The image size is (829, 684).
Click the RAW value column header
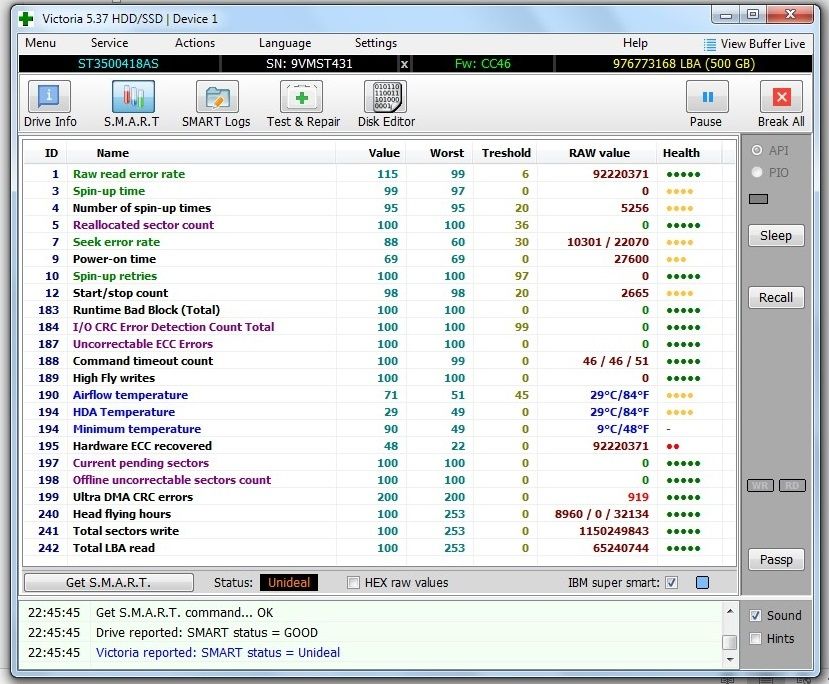point(599,153)
